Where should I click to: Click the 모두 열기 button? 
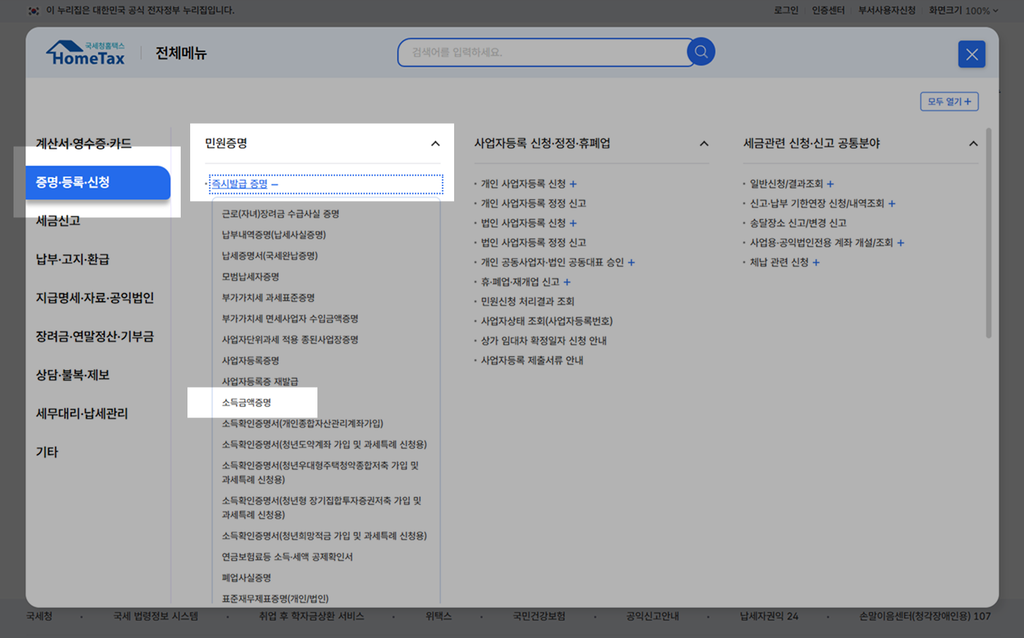[948, 102]
